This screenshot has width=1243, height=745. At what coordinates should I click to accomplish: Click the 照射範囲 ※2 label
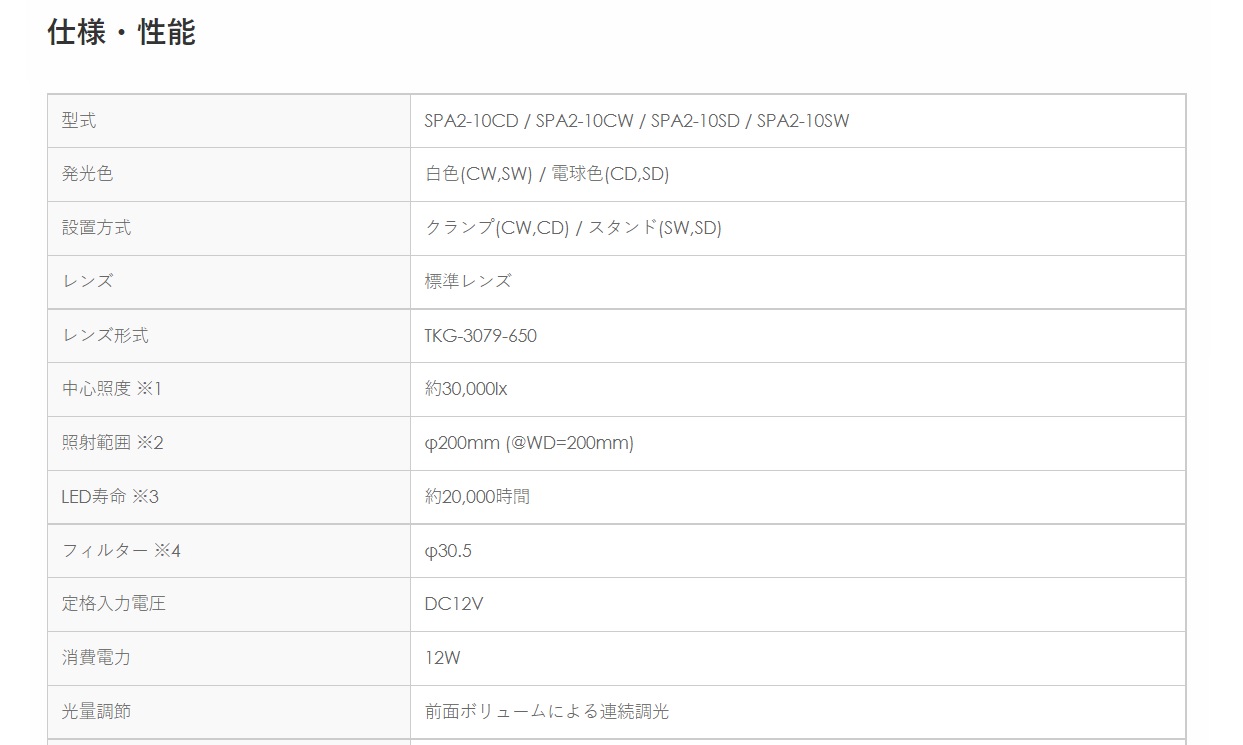(112, 442)
